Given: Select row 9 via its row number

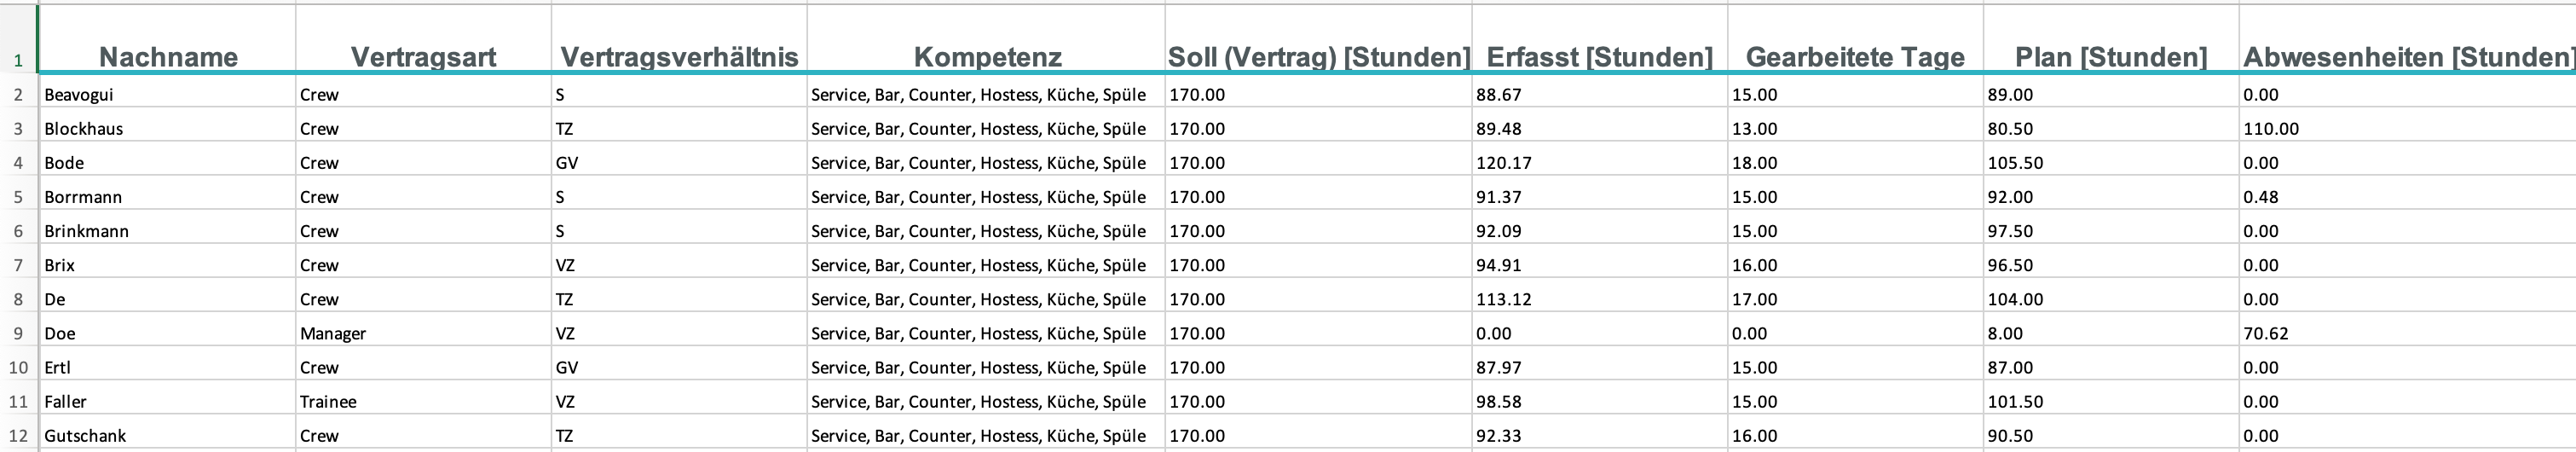Looking at the screenshot, I should click(x=18, y=333).
